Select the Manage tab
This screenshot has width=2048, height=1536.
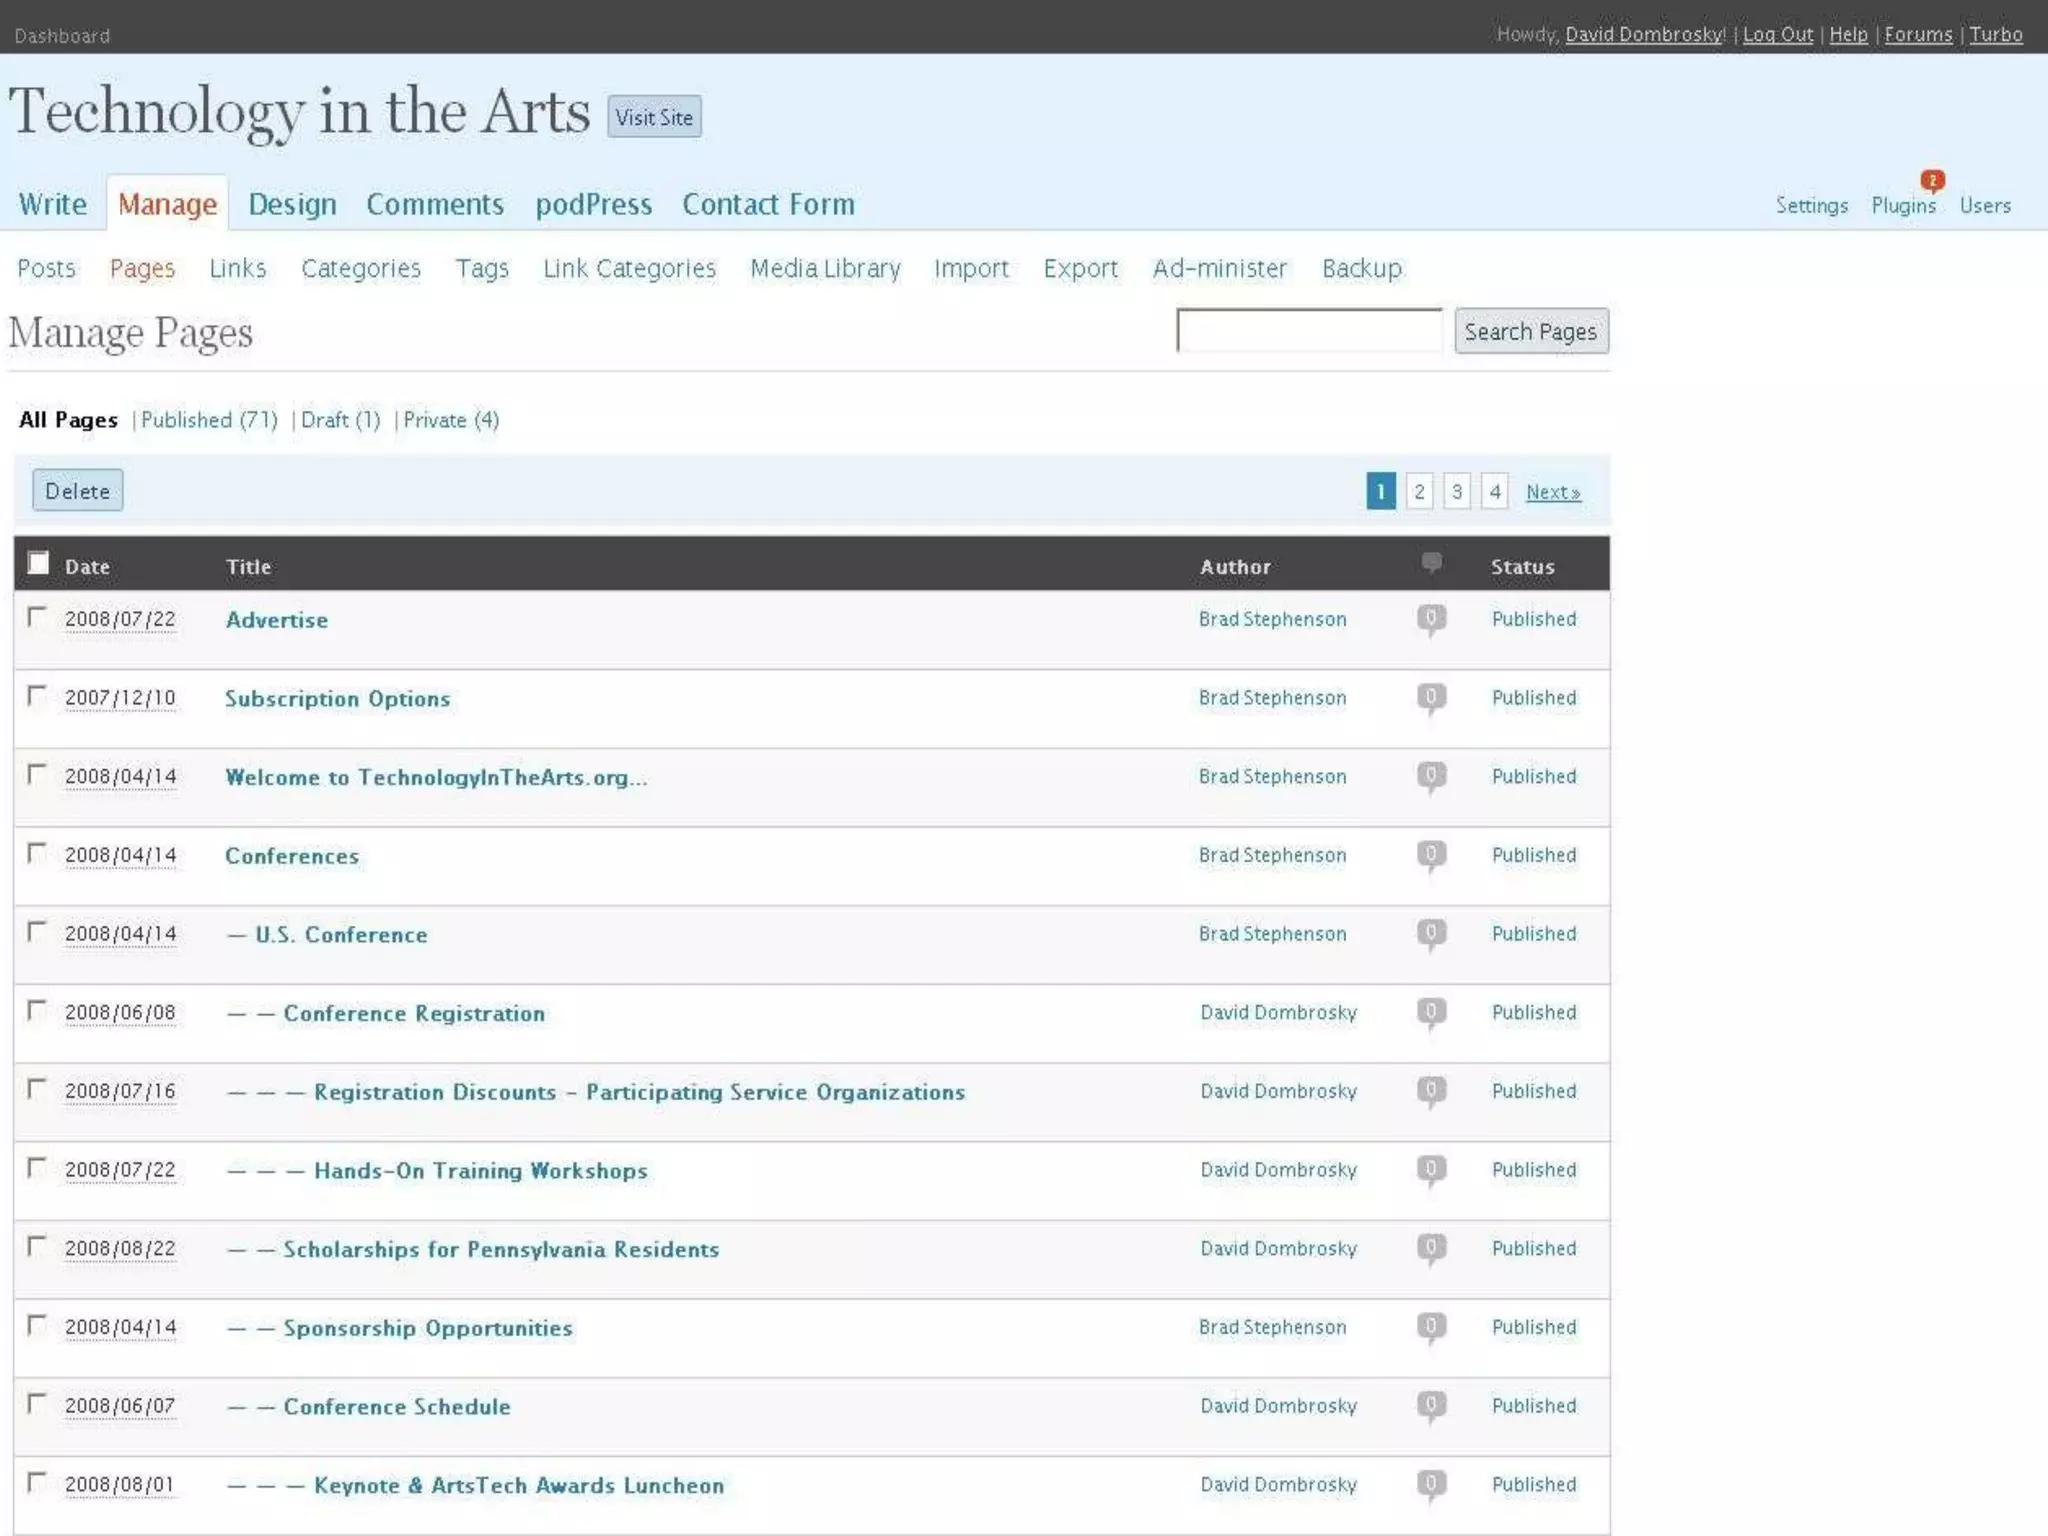167,204
